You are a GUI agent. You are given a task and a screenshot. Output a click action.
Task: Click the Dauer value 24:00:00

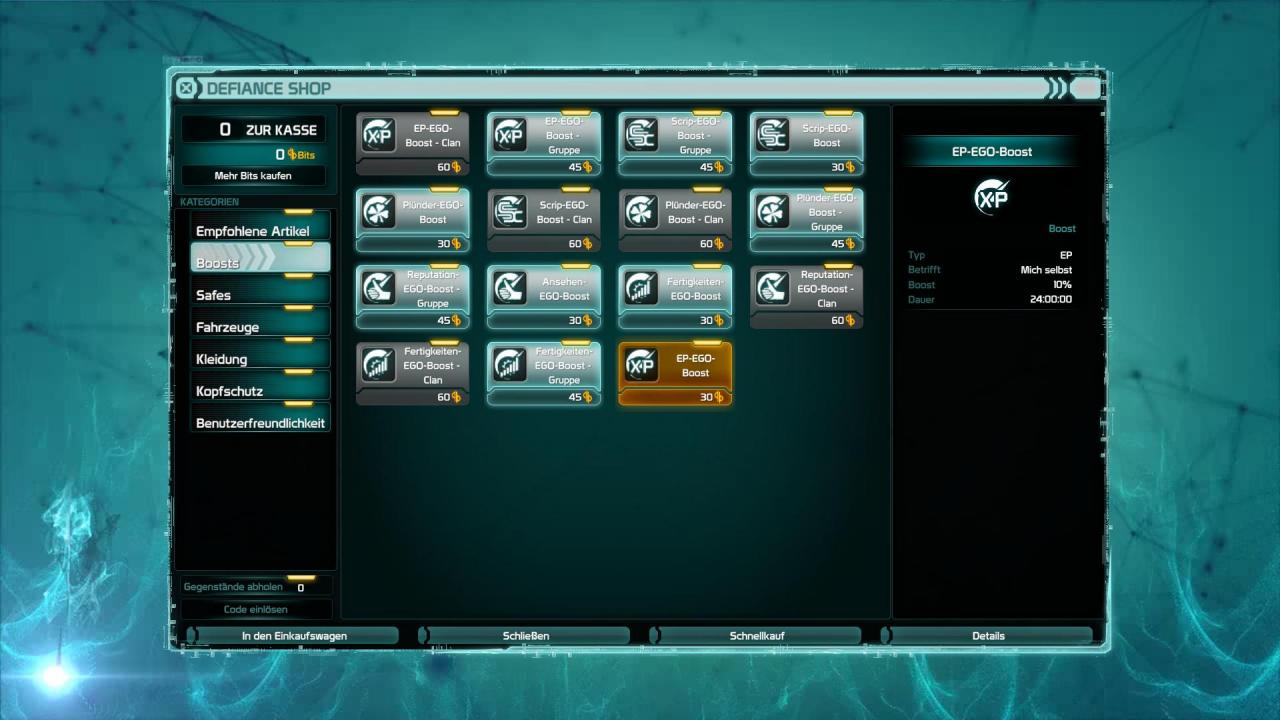tap(1051, 299)
